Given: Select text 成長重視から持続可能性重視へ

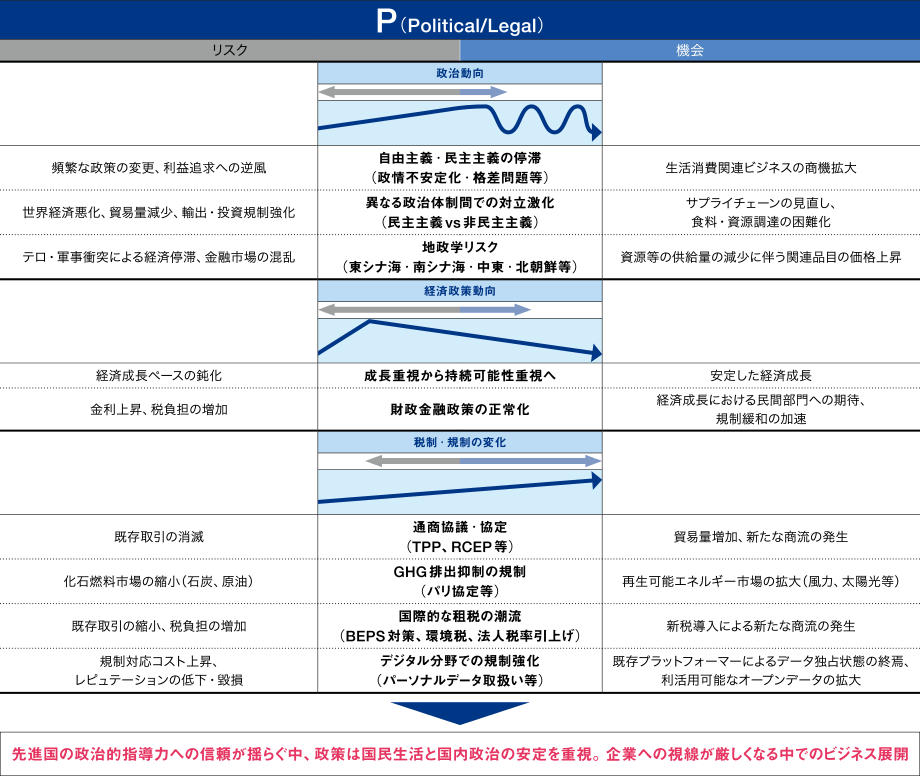Looking at the screenshot, I should click(x=460, y=376).
